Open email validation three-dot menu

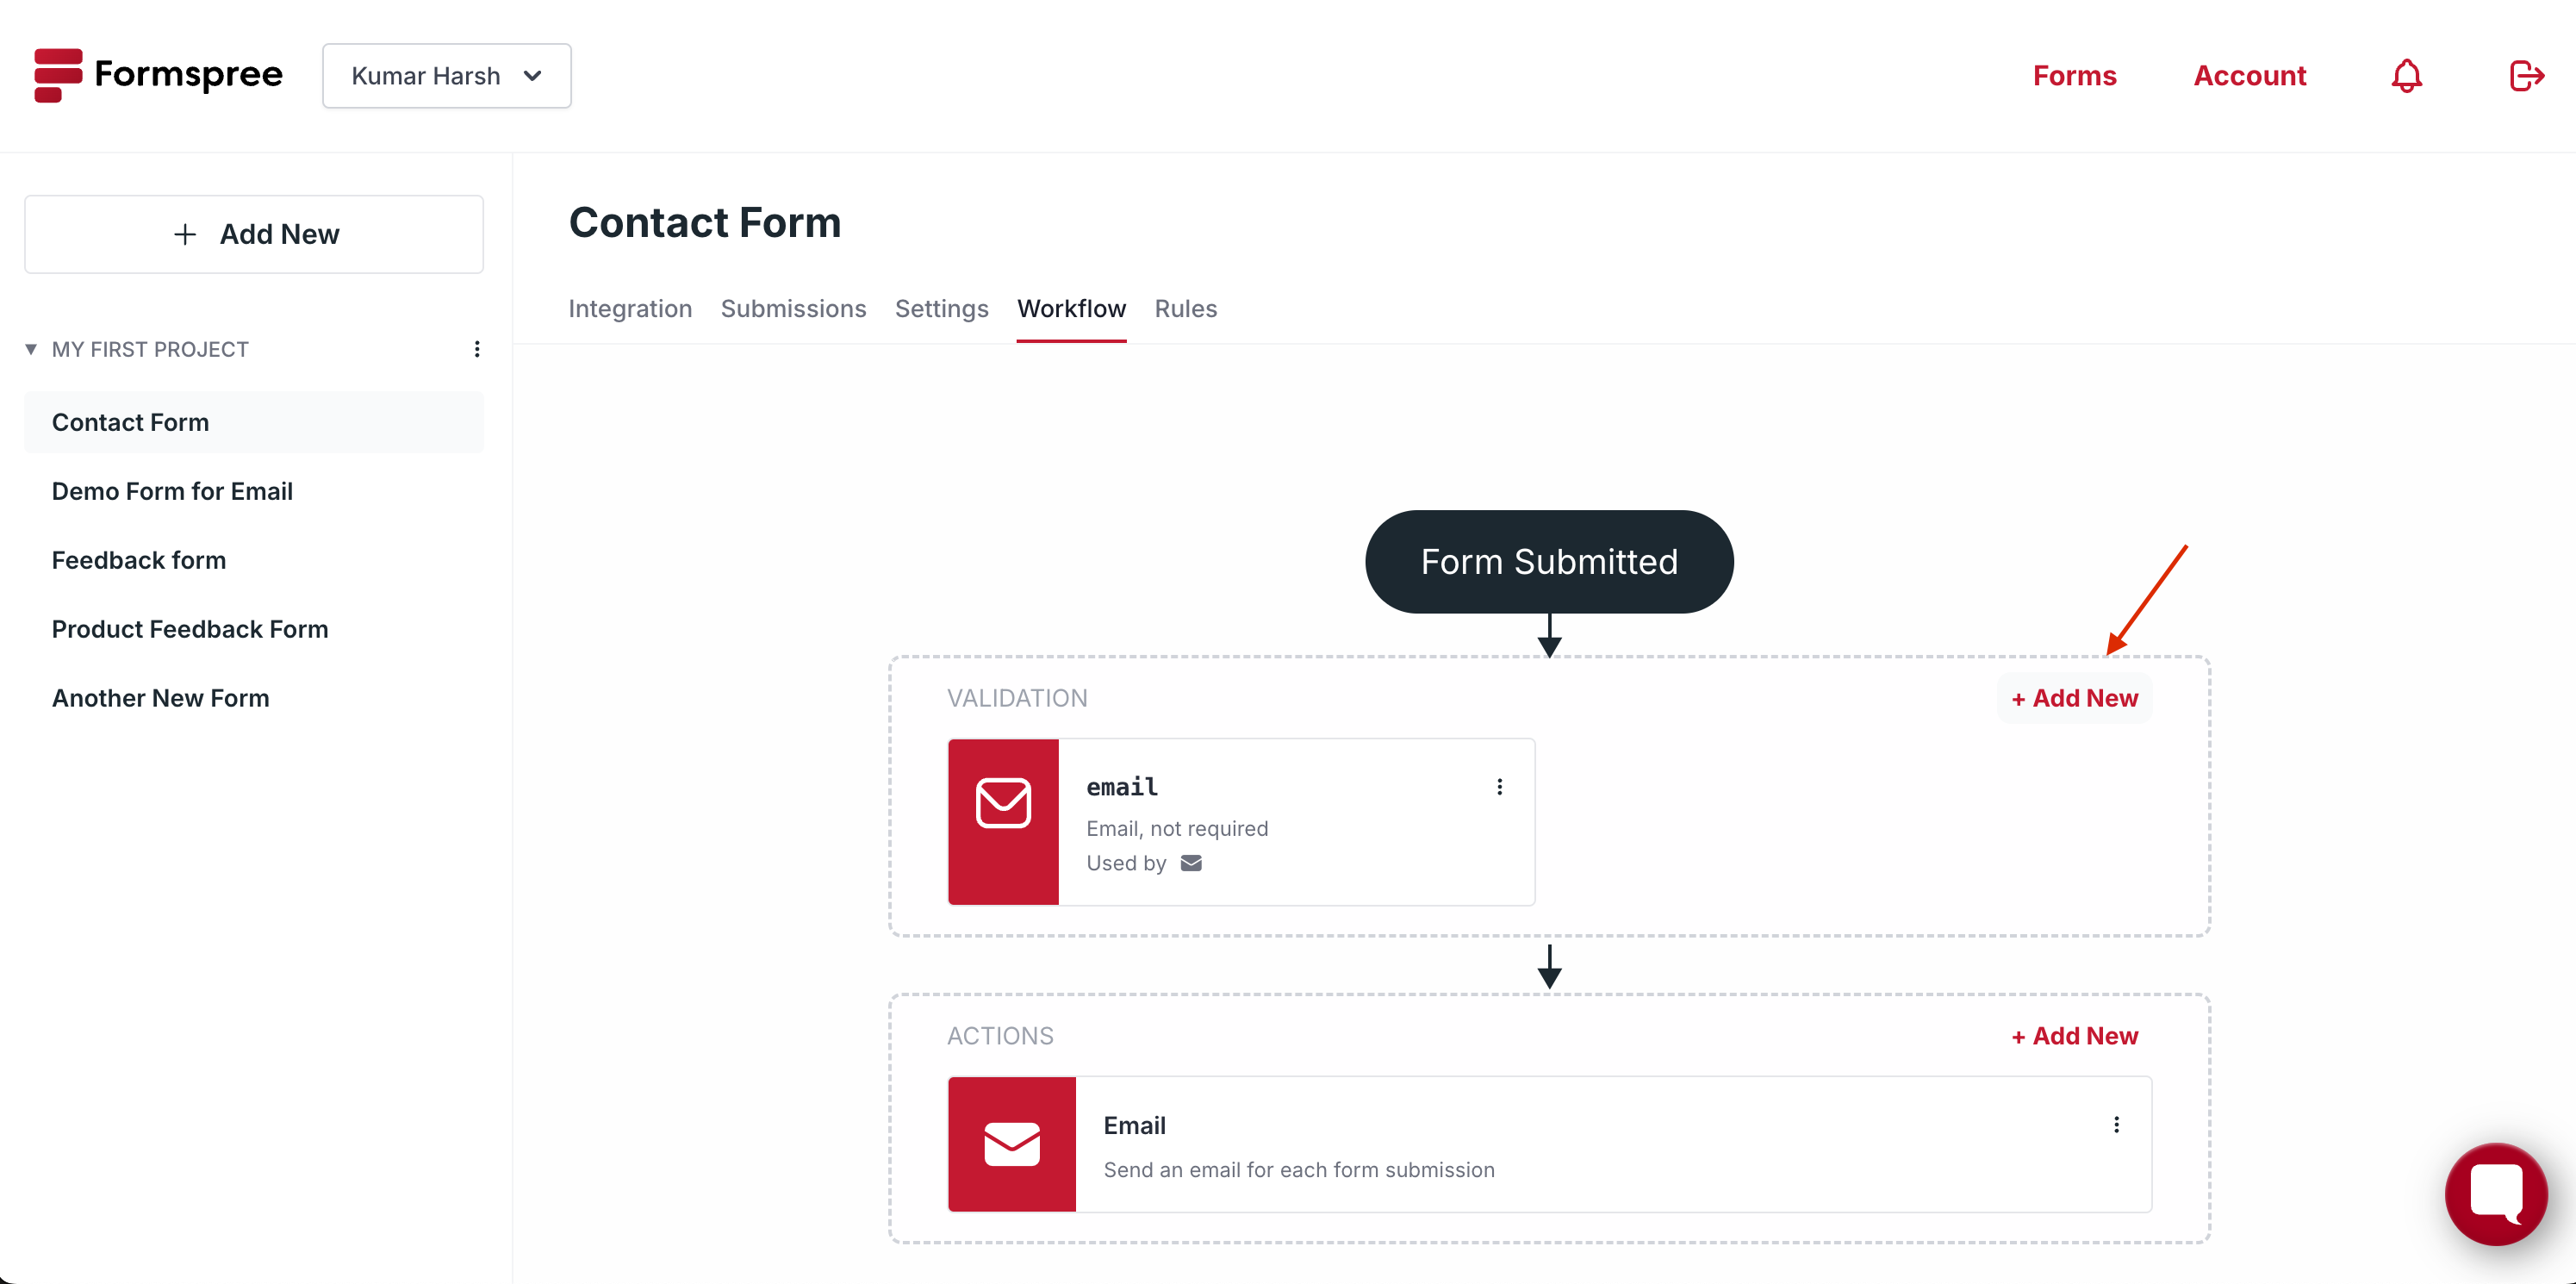click(x=1499, y=787)
